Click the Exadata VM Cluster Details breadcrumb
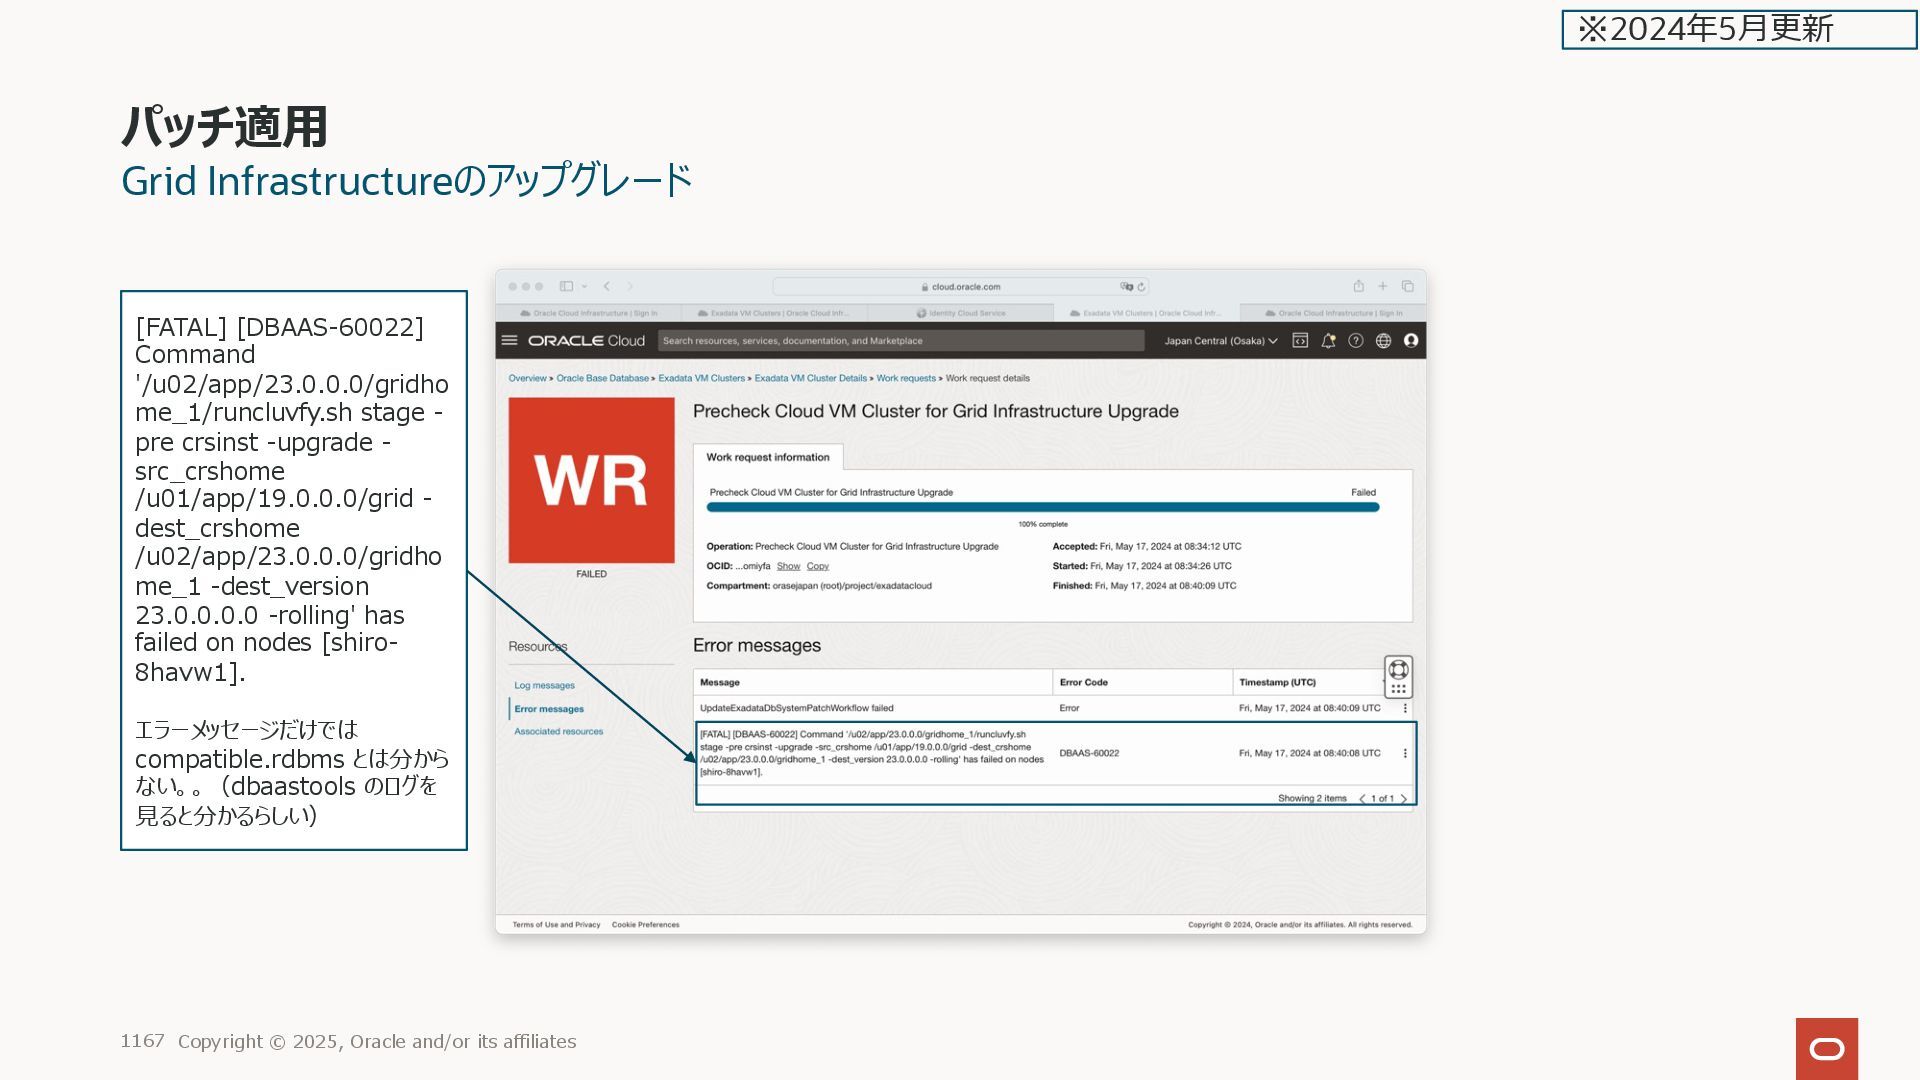The height and width of the screenshot is (1080, 1920). [810, 378]
